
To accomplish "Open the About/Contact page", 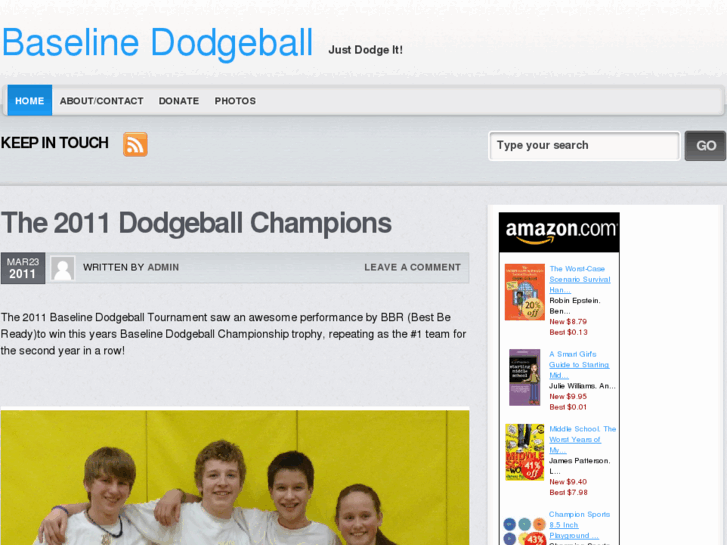I will point(102,101).
